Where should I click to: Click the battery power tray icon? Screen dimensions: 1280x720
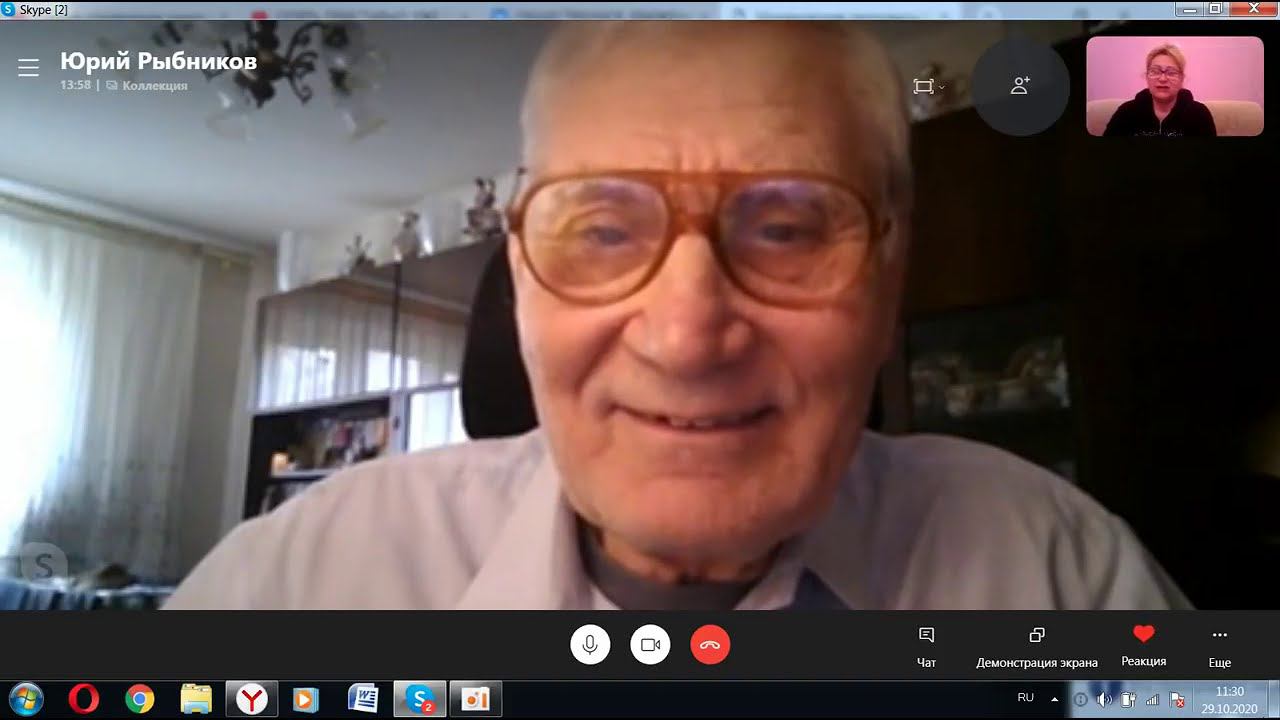pyautogui.click(x=1129, y=700)
